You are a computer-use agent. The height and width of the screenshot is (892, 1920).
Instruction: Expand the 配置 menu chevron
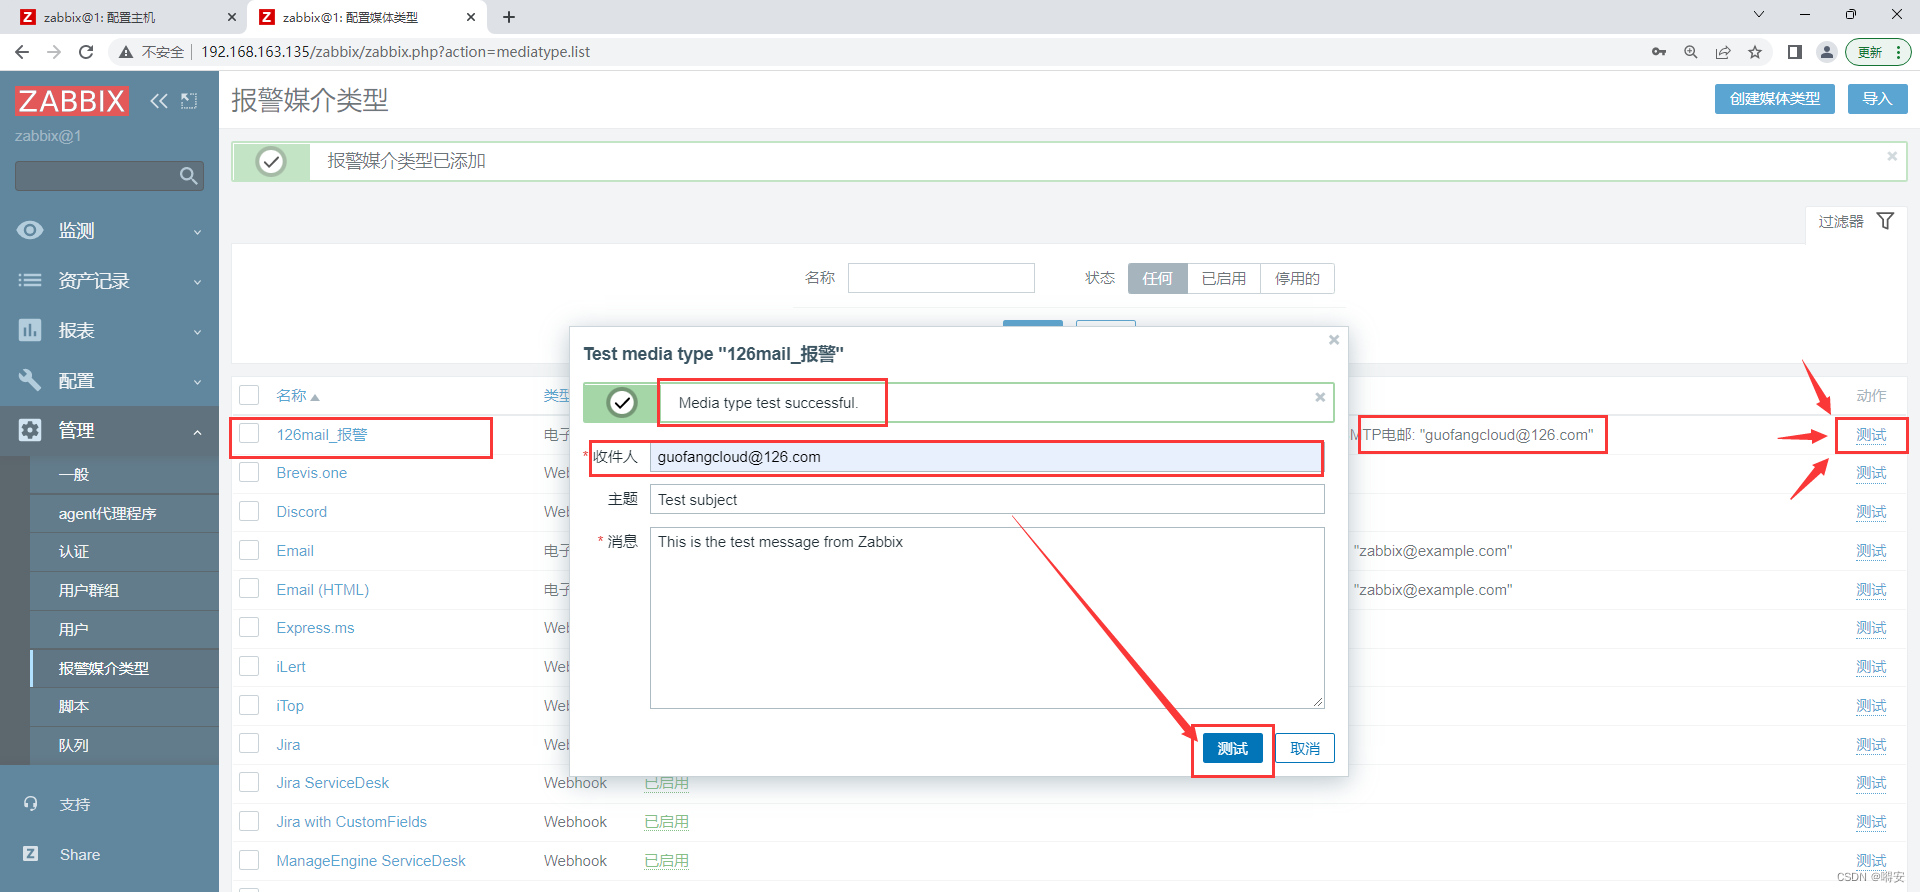tap(197, 382)
